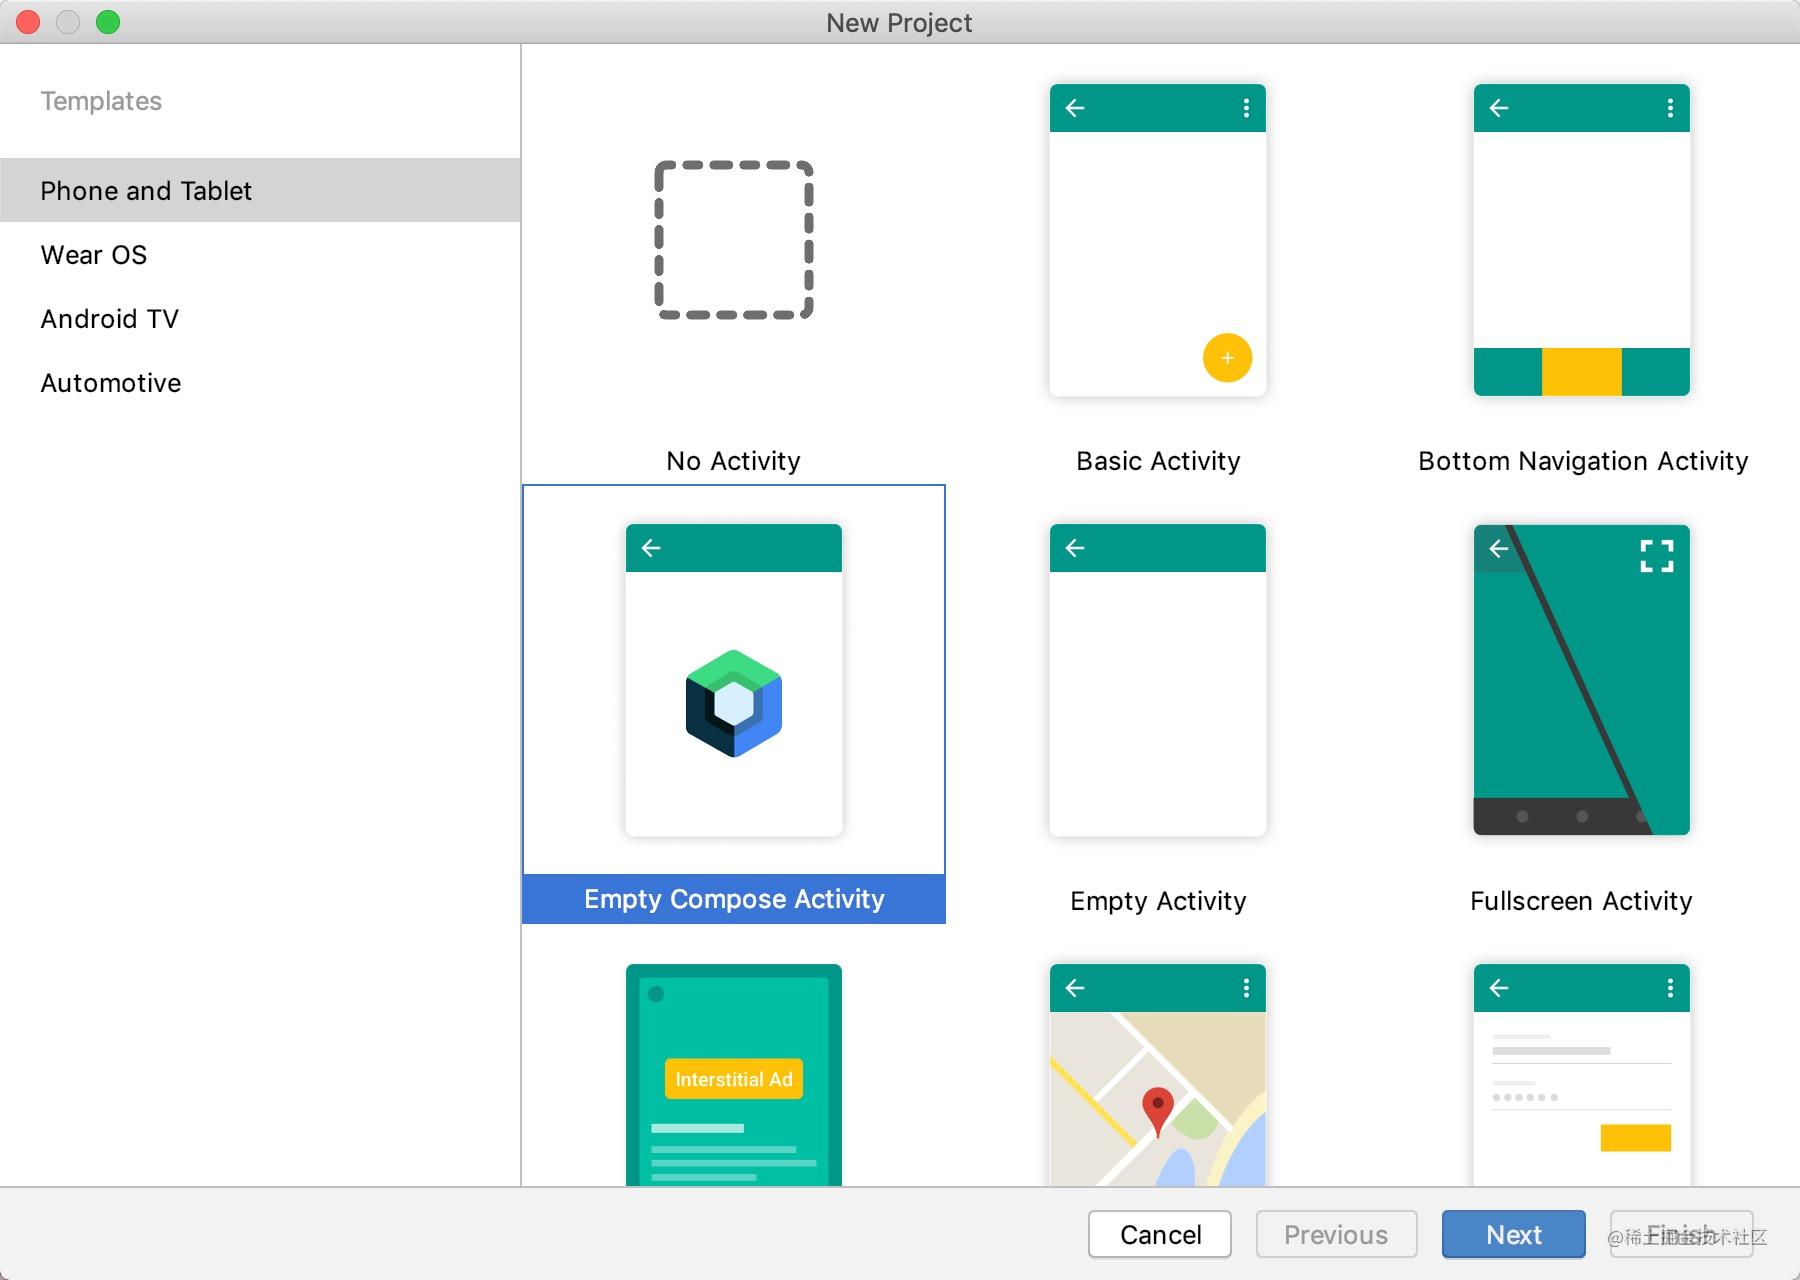
Task: Select the Empty Compose Activity template
Action: [733, 897]
